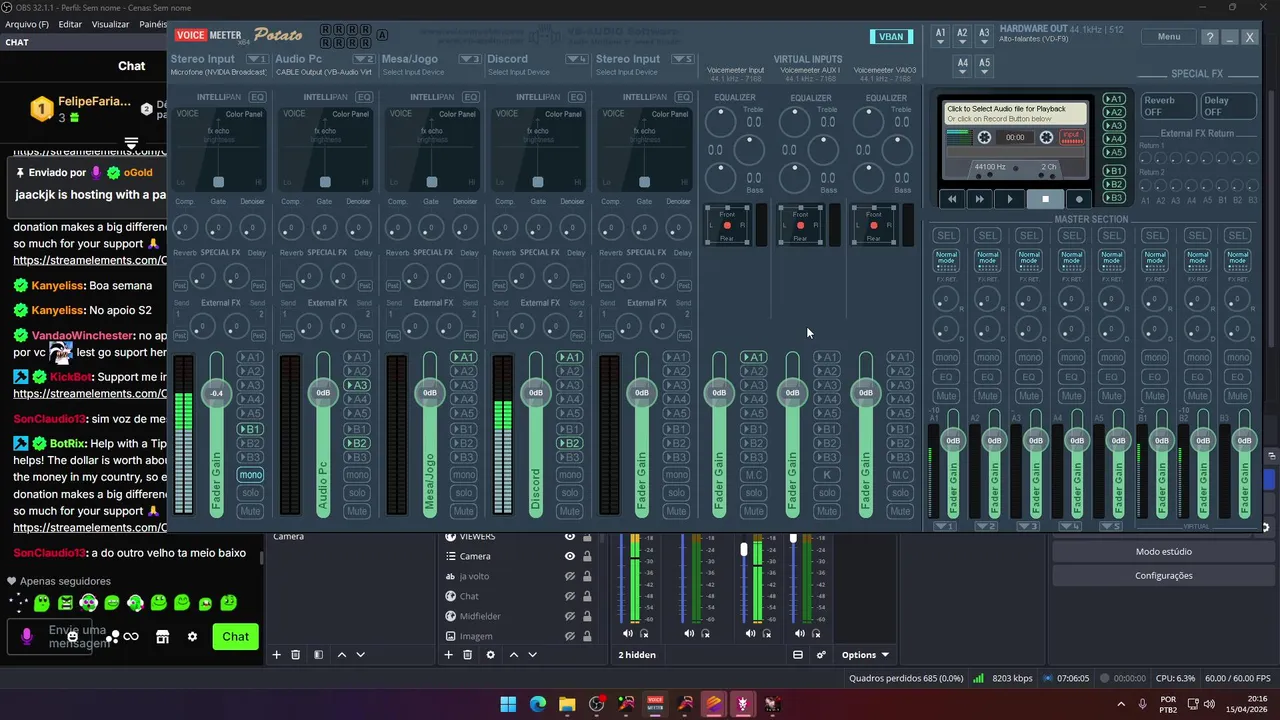This screenshot has height=720, width=1280.
Task: Click chat settings gear icon
Action: pyautogui.click(x=192, y=636)
